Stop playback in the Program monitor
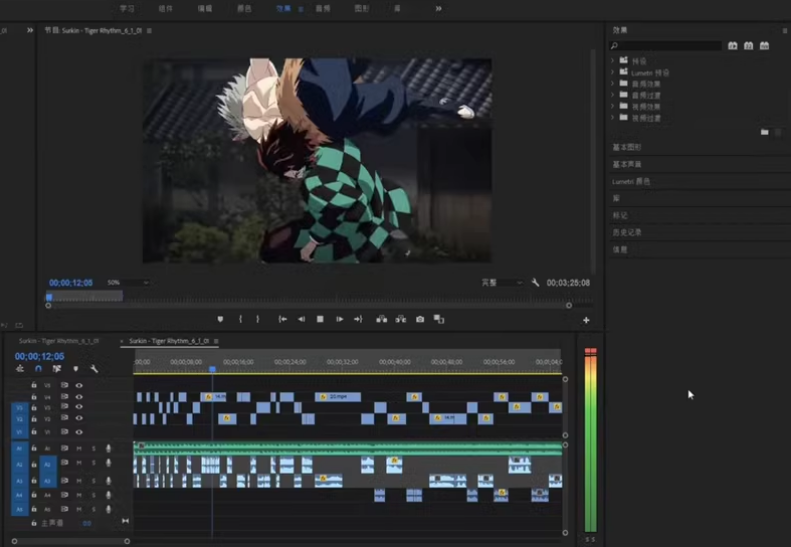This screenshot has height=547, width=791. tap(320, 319)
